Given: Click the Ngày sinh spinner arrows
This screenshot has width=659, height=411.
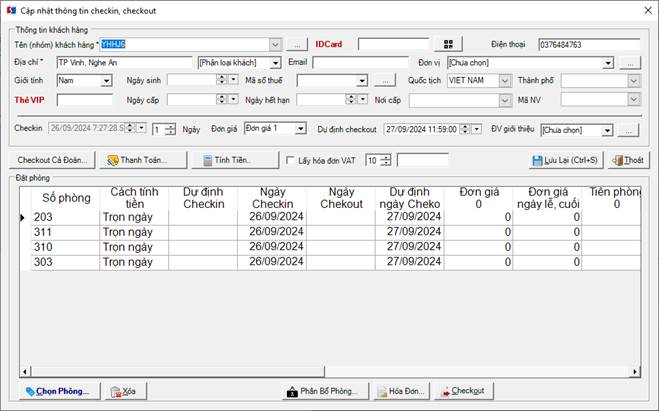Looking at the screenshot, I should (221, 79).
